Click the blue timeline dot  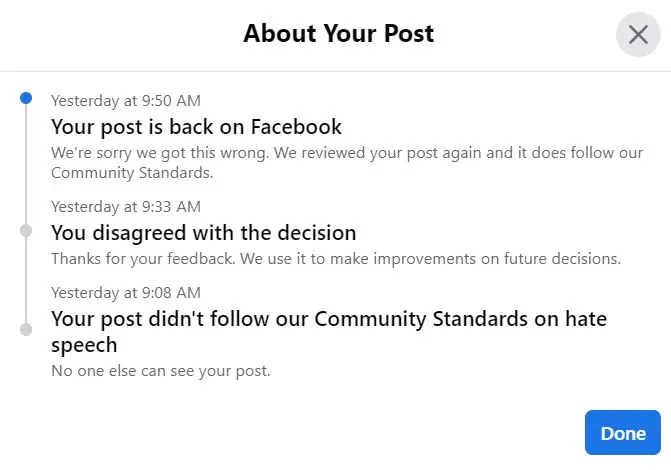[x=26, y=98]
